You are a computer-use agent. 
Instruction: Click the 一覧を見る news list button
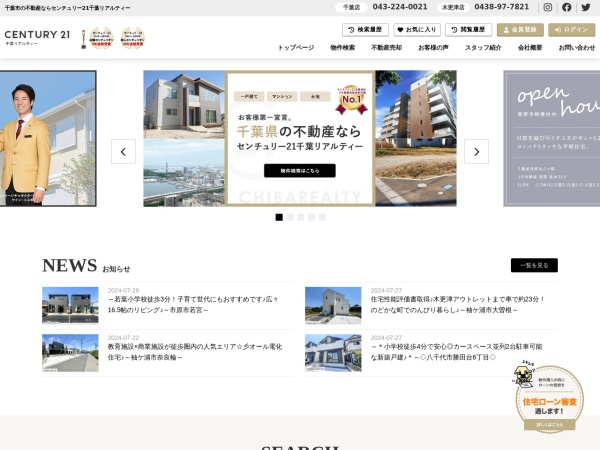[534, 265]
